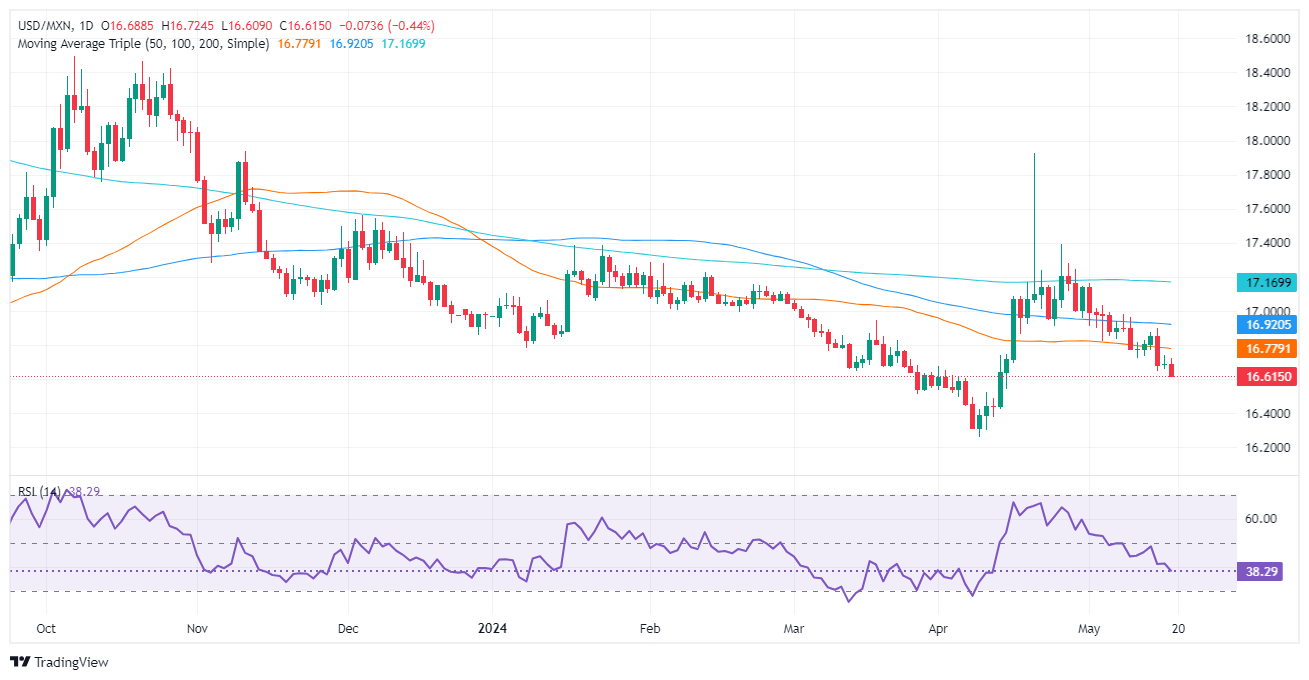The height and width of the screenshot is (680, 1309).
Task: Click the Nov label on the time axis
Action: [x=197, y=631]
